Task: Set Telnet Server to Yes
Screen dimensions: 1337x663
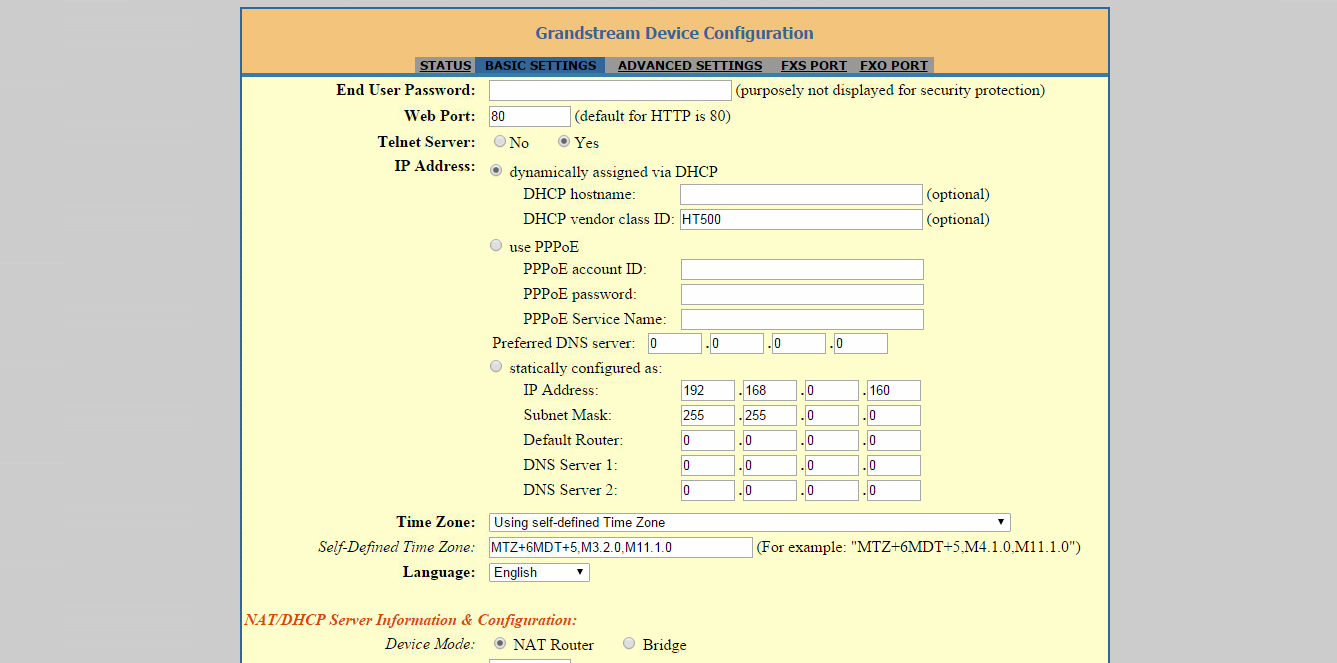Action: click(x=564, y=142)
